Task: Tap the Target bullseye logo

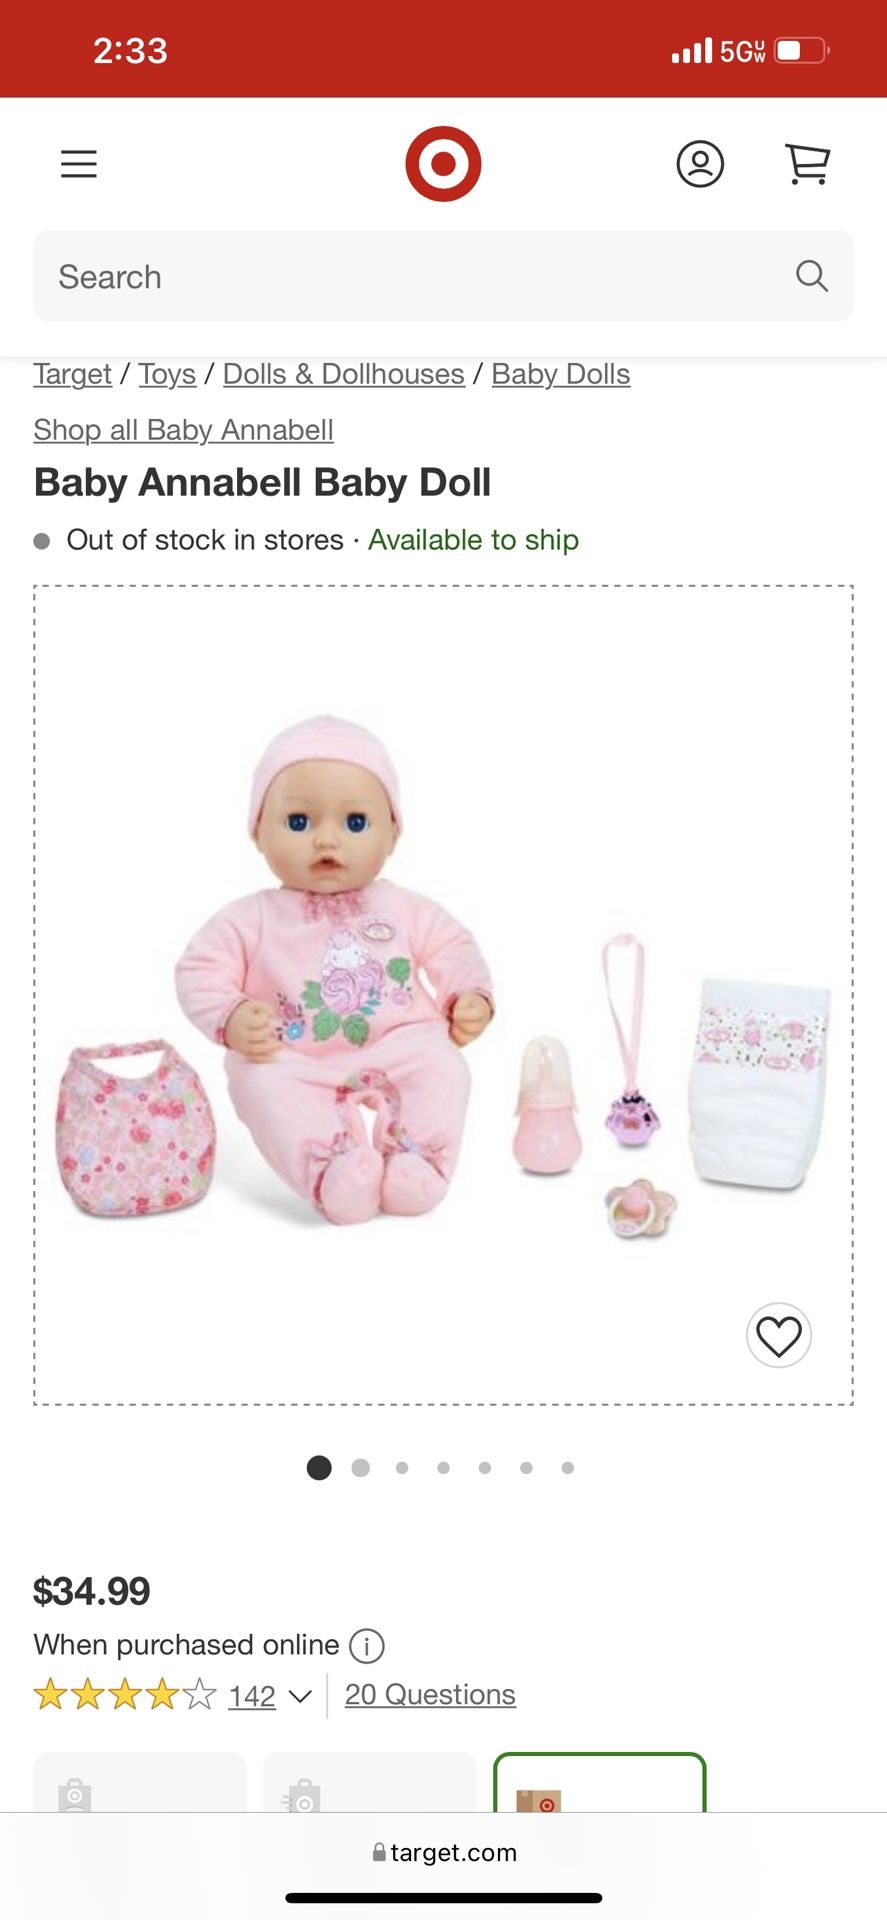Action: [x=443, y=163]
